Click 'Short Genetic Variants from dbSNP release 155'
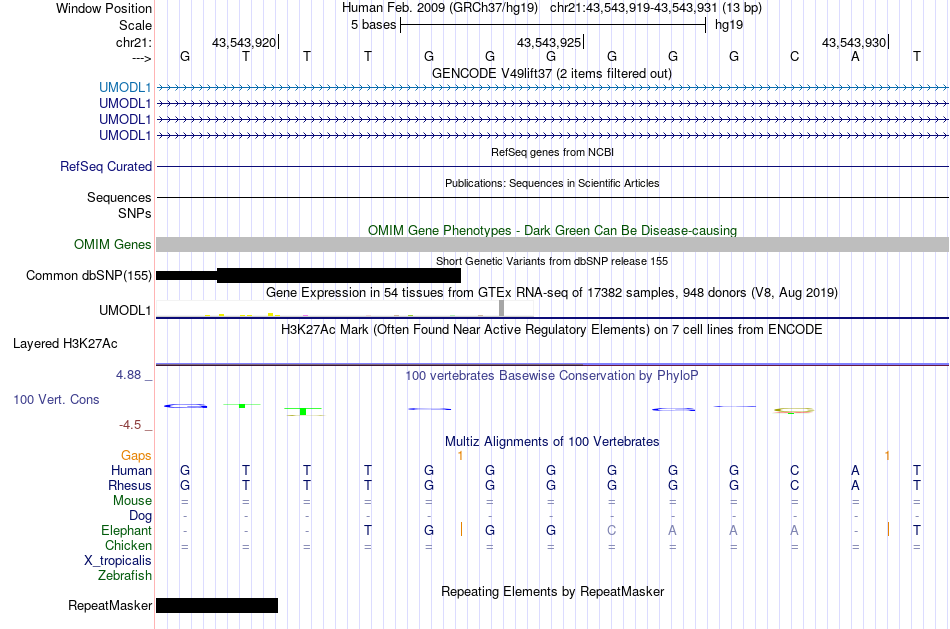This screenshot has height=629, width=950. tap(552, 261)
